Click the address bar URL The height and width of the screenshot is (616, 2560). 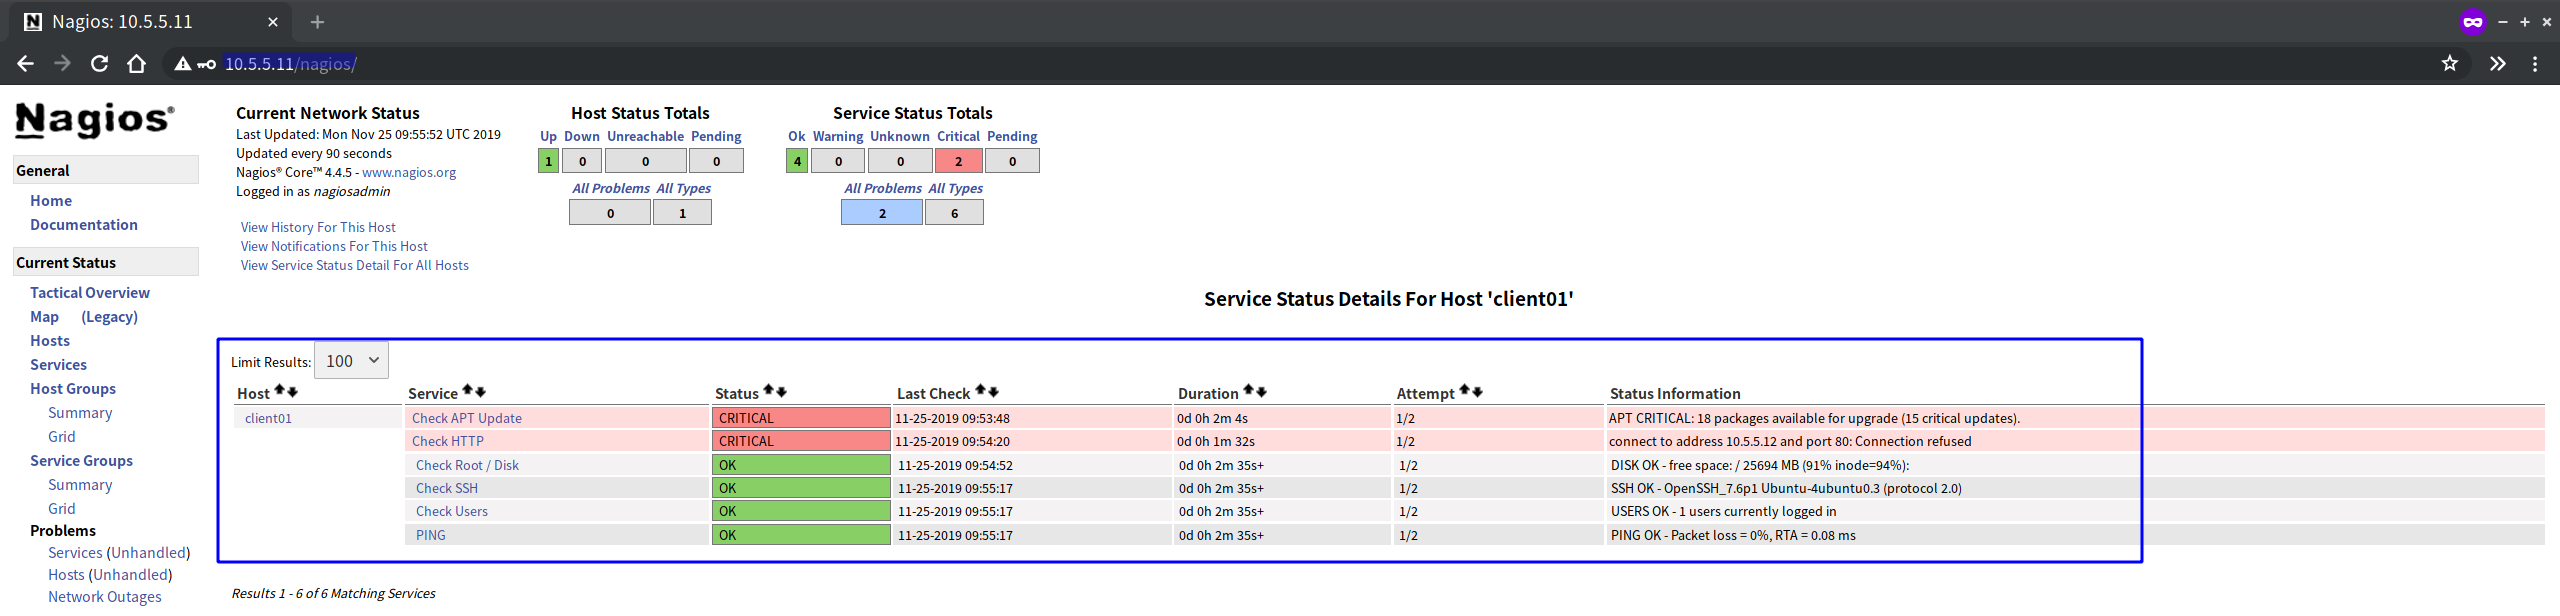coord(290,64)
